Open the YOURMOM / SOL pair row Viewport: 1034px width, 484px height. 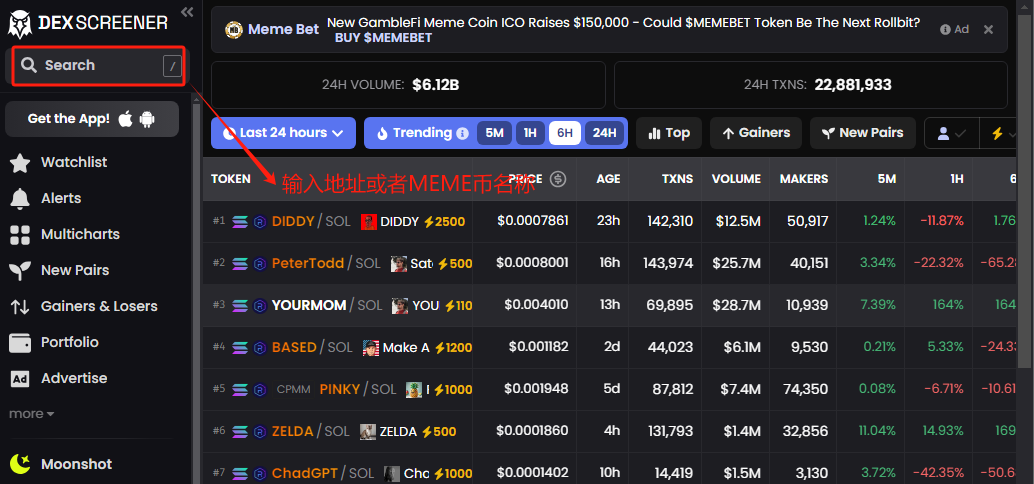[x=610, y=305]
